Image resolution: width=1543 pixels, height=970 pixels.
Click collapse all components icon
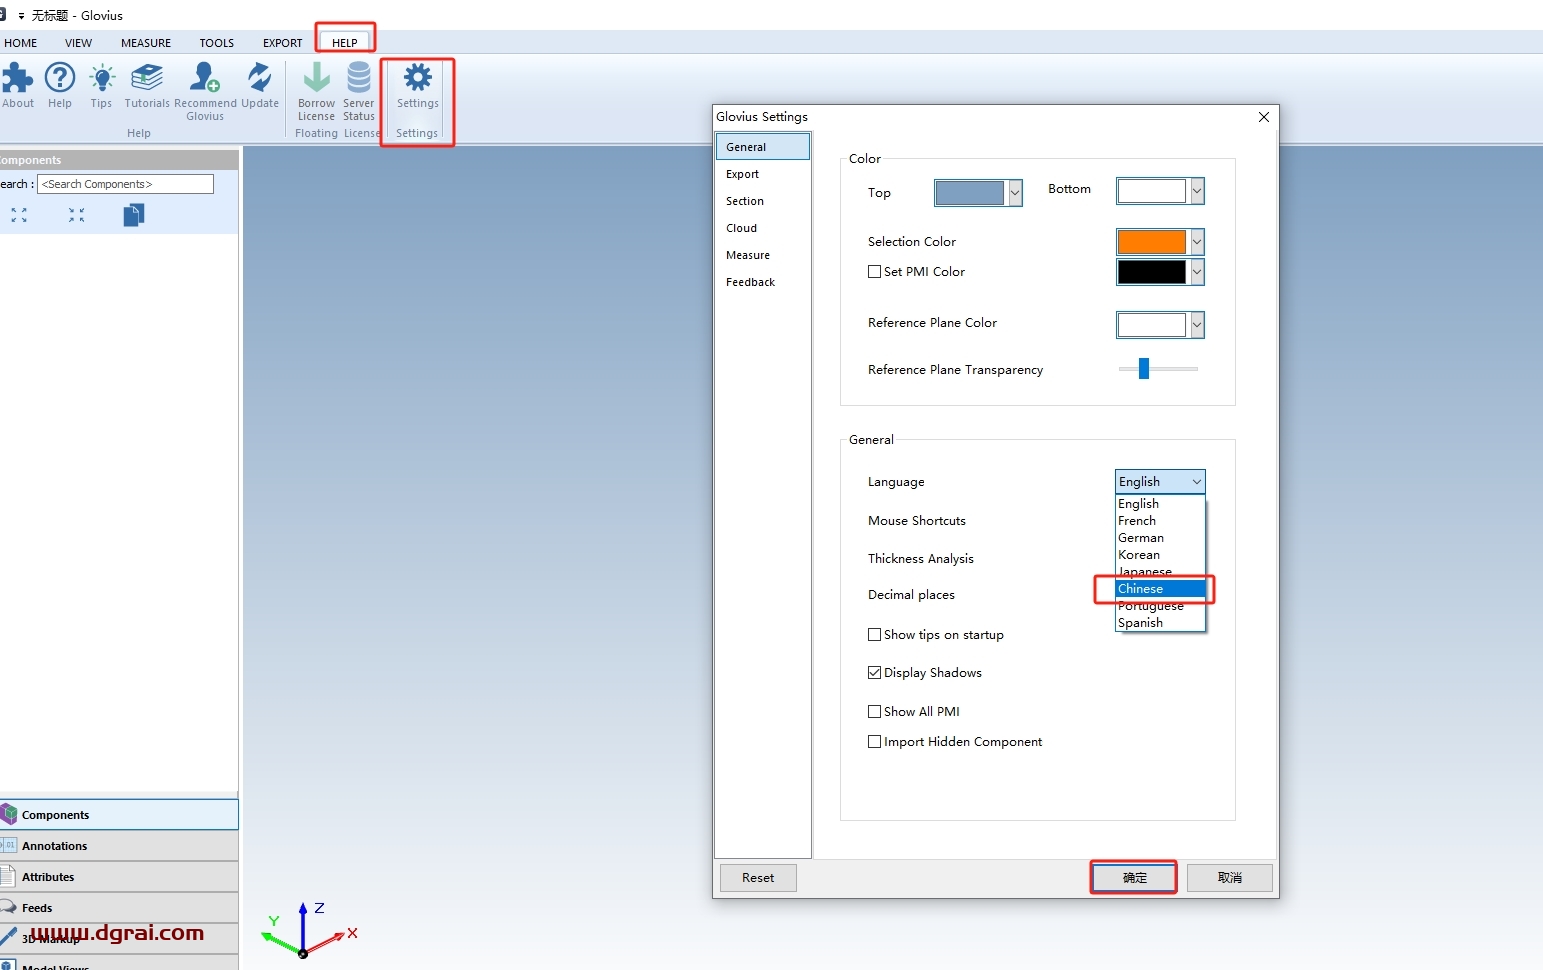coord(77,215)
